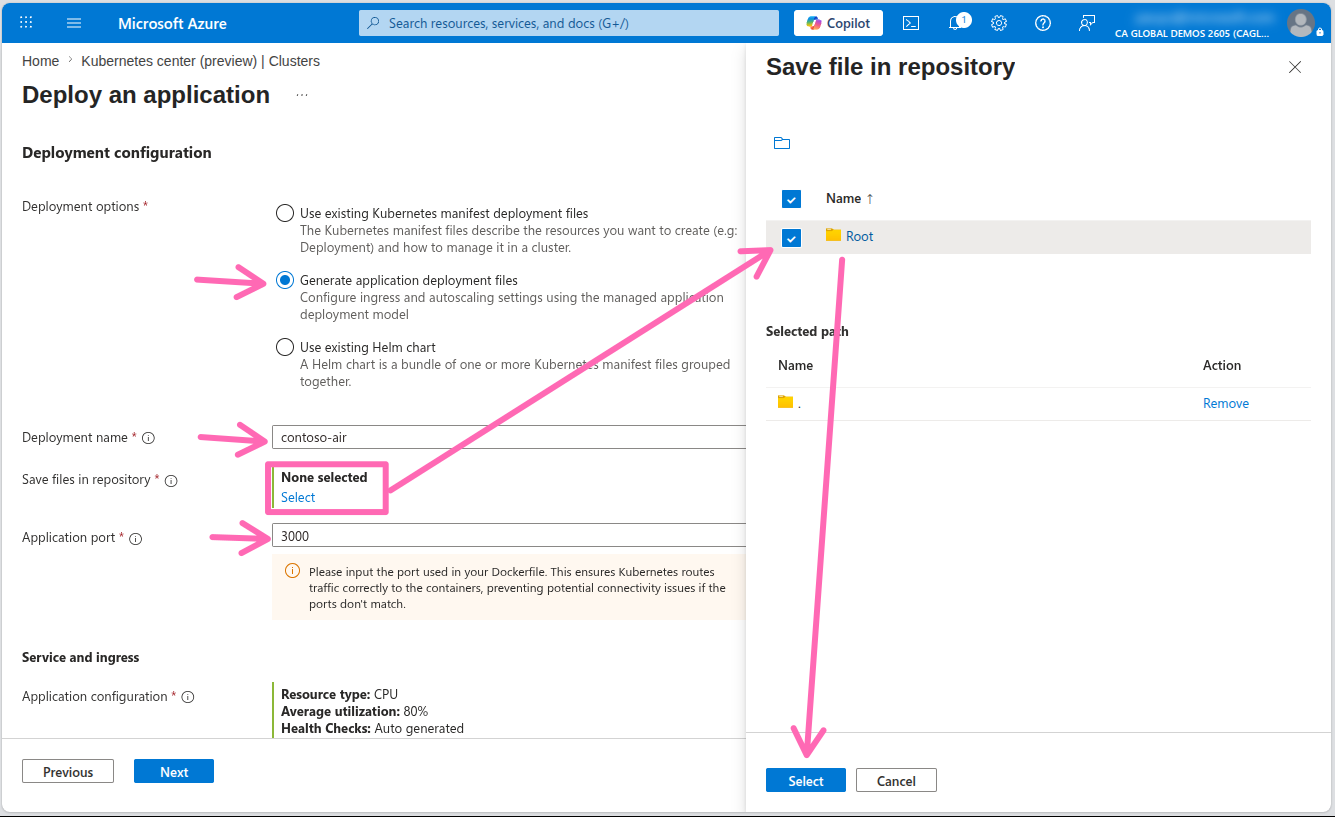Click the warning icon in the port notice
Viewport: 1335px width, 817px height.
point(293,571)
